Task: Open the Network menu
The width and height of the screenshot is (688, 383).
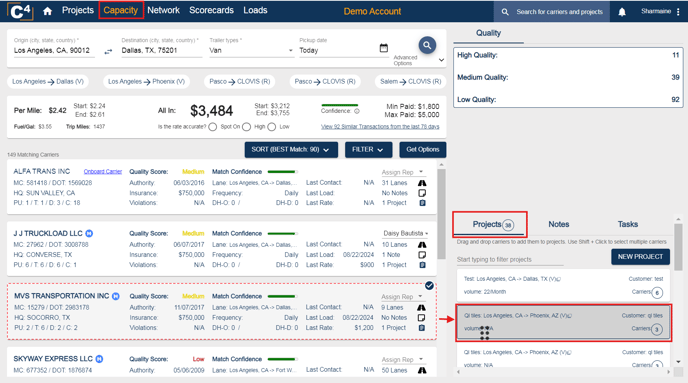Action: tap(163, 10)
